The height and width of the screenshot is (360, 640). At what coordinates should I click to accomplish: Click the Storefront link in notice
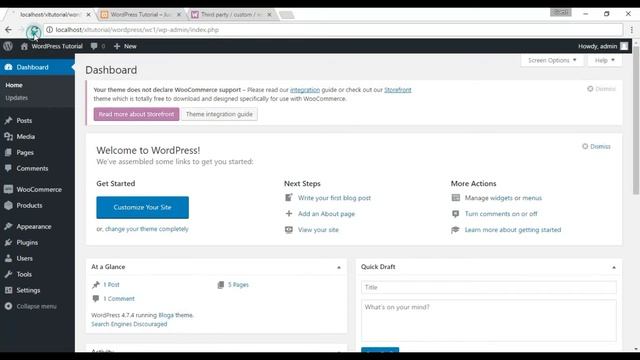click(x=398, y=90)
